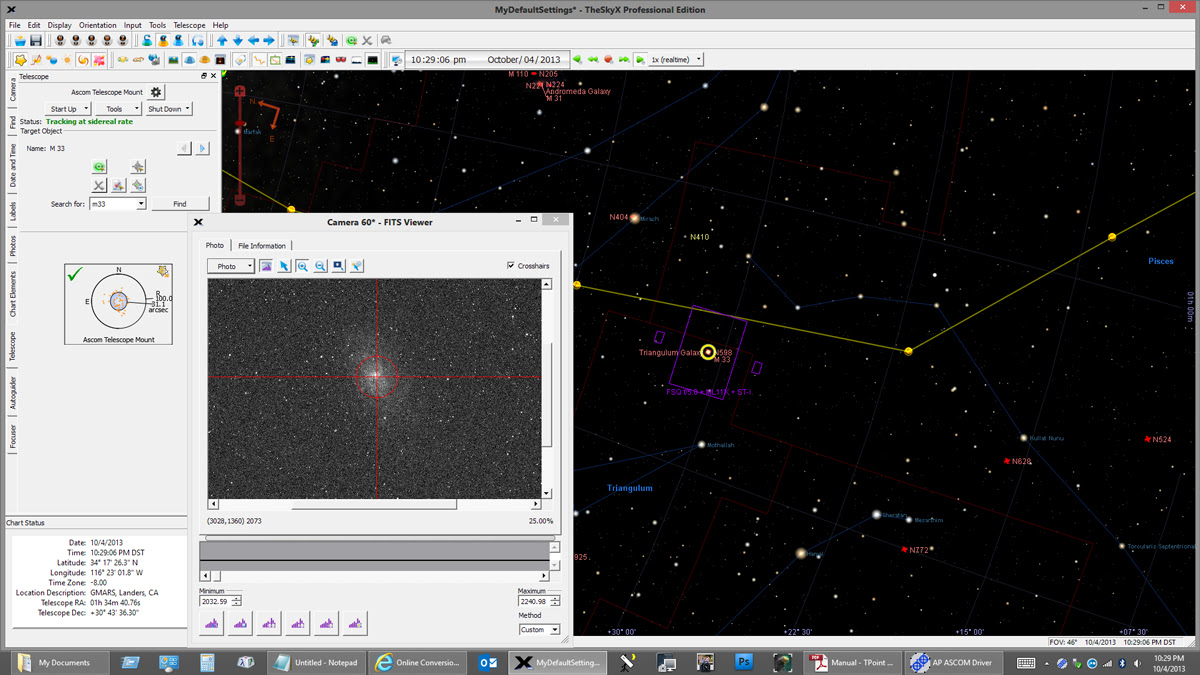Open Ascom Telescope Mount settings gear

coord(156,92)
